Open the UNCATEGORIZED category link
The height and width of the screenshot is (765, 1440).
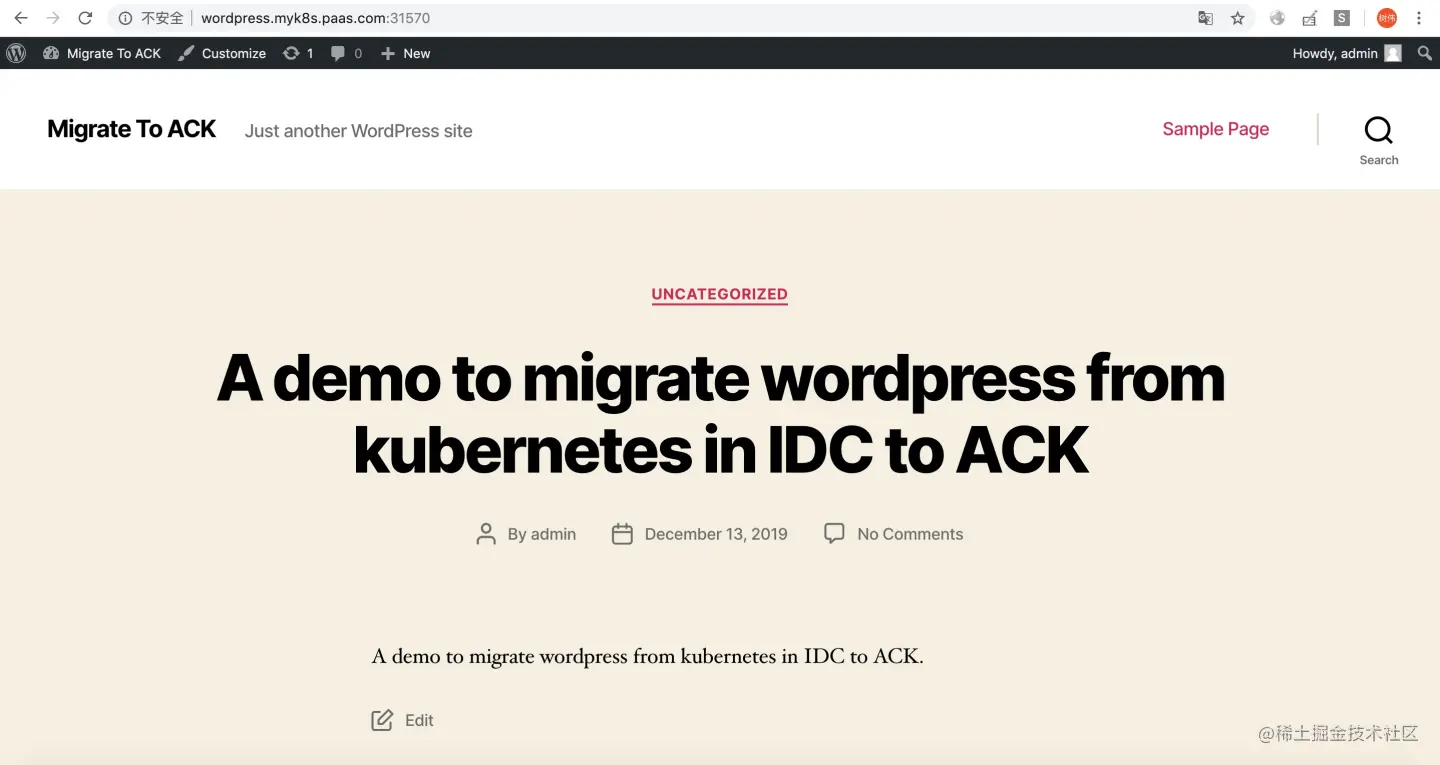[720, 294]
